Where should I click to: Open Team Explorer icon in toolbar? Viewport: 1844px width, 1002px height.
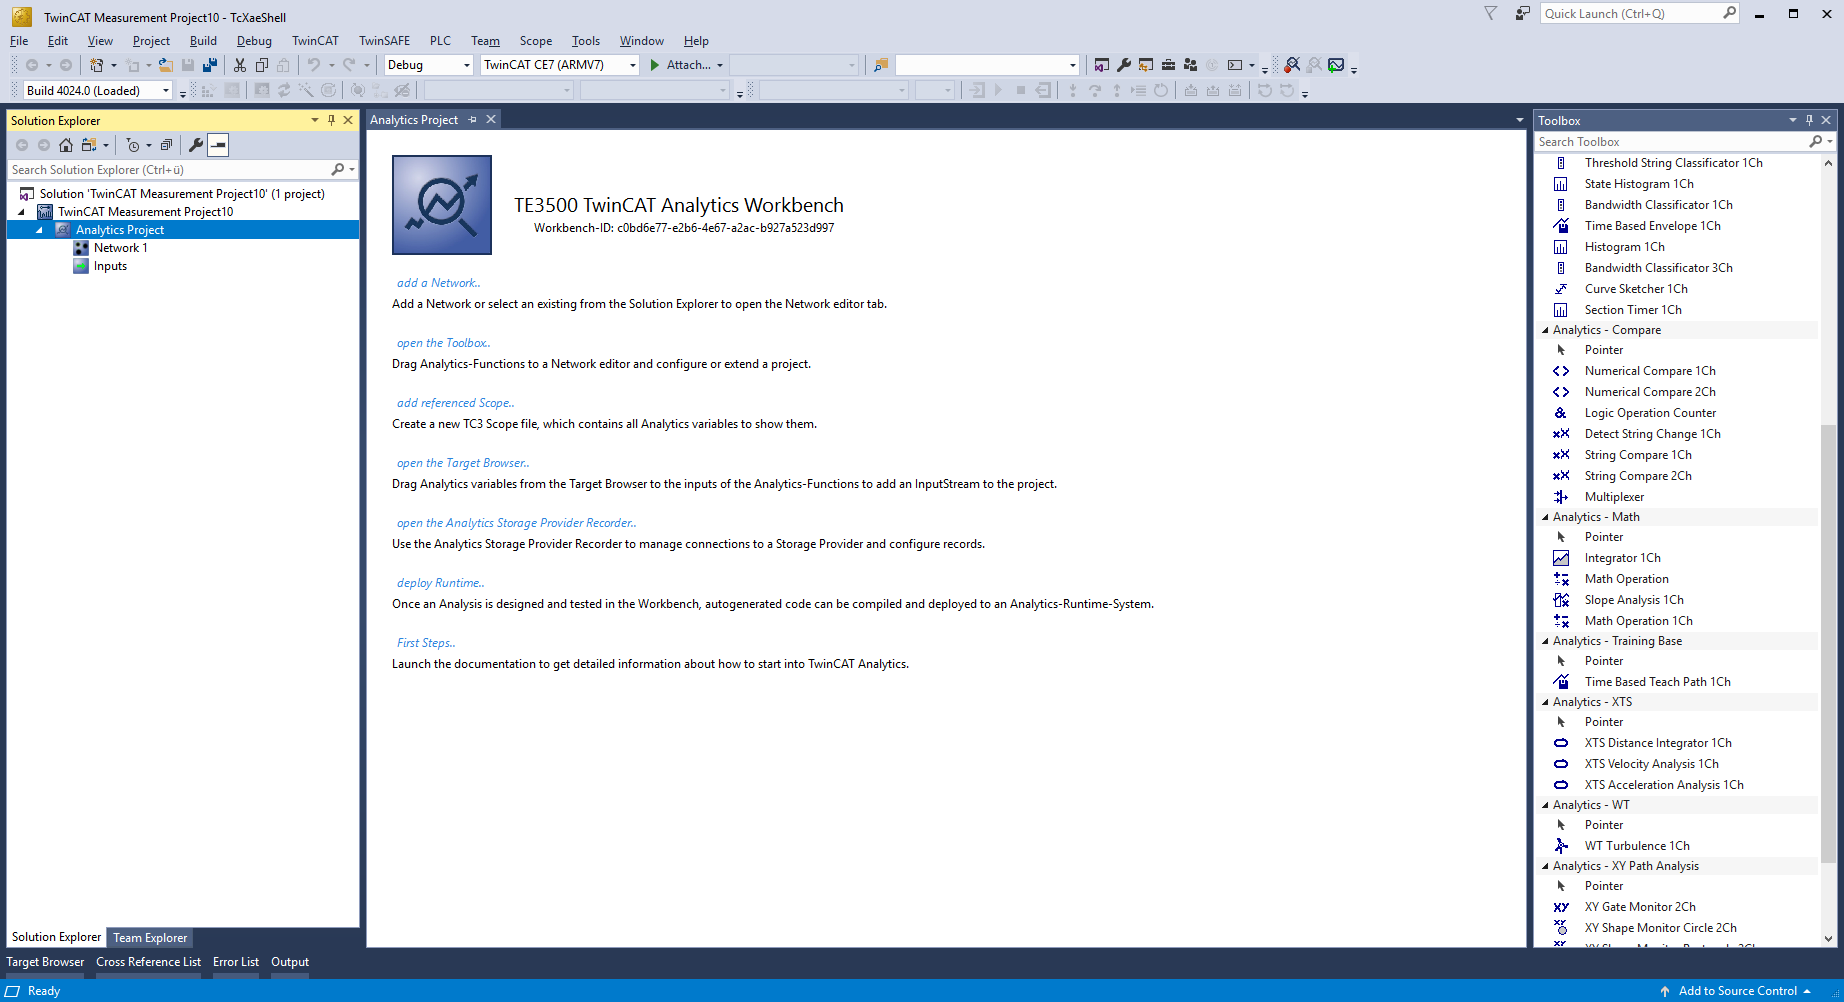pyautogui.click(x=1146, y=65)
